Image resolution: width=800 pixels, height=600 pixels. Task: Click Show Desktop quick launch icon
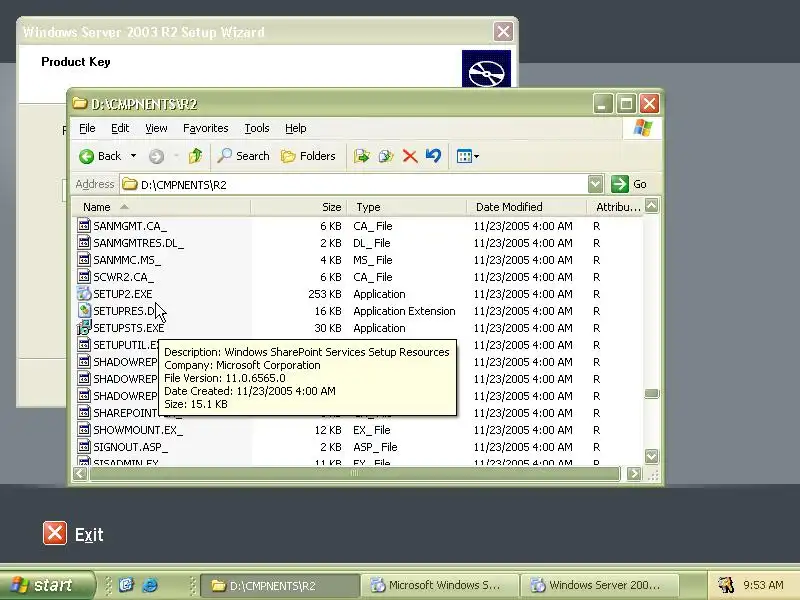coord(126,585)
